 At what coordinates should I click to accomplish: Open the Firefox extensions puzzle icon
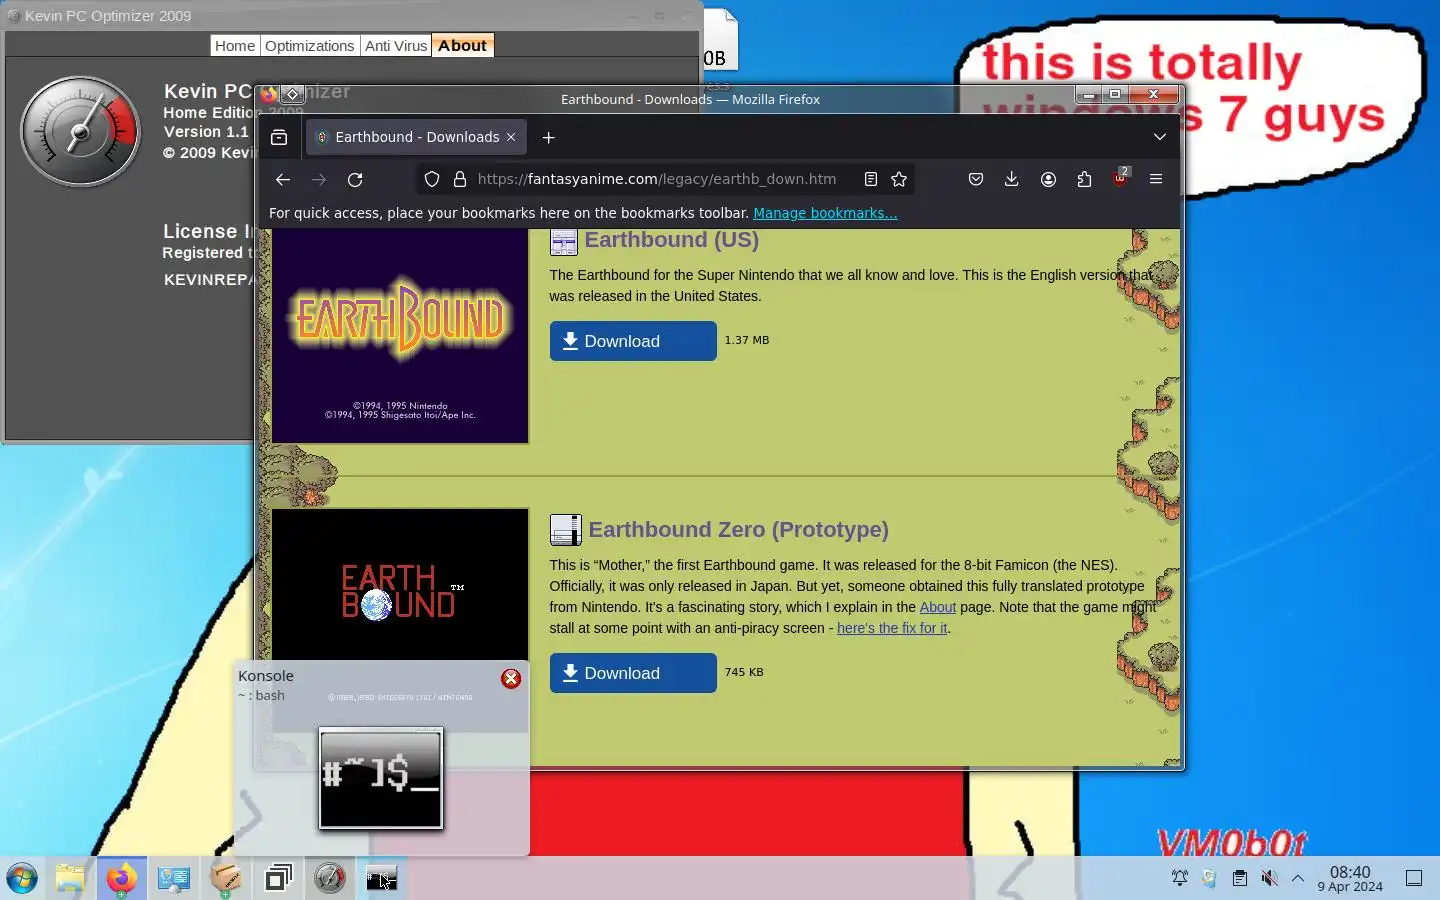coord(1084,179)
